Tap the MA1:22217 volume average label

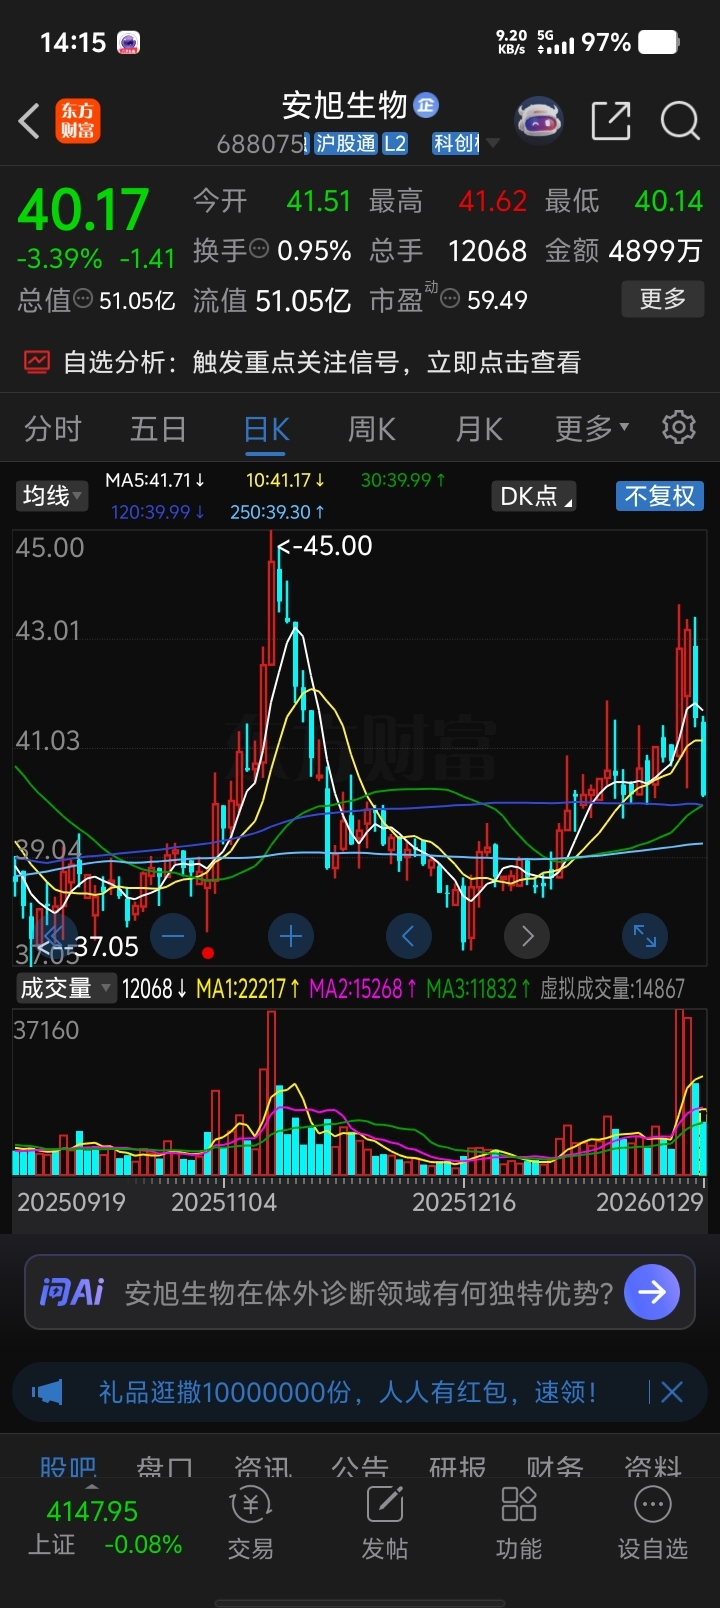249,989
